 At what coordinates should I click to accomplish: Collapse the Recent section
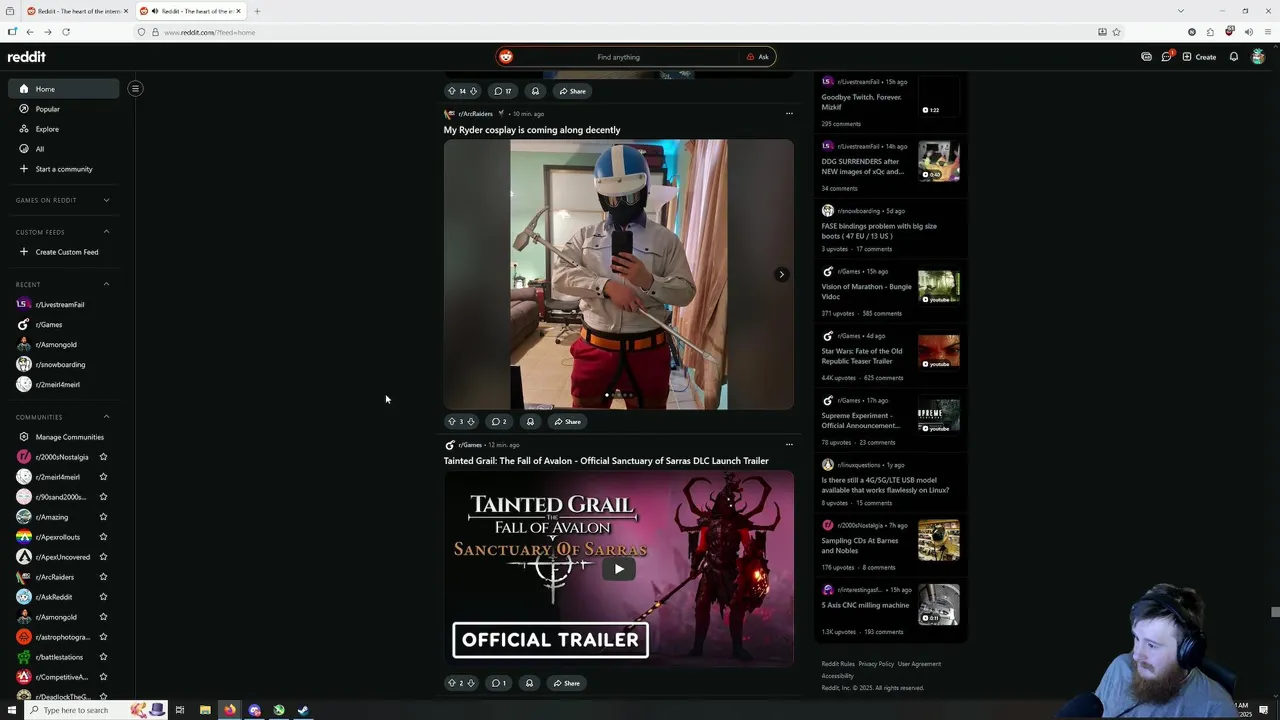[106, 284]
